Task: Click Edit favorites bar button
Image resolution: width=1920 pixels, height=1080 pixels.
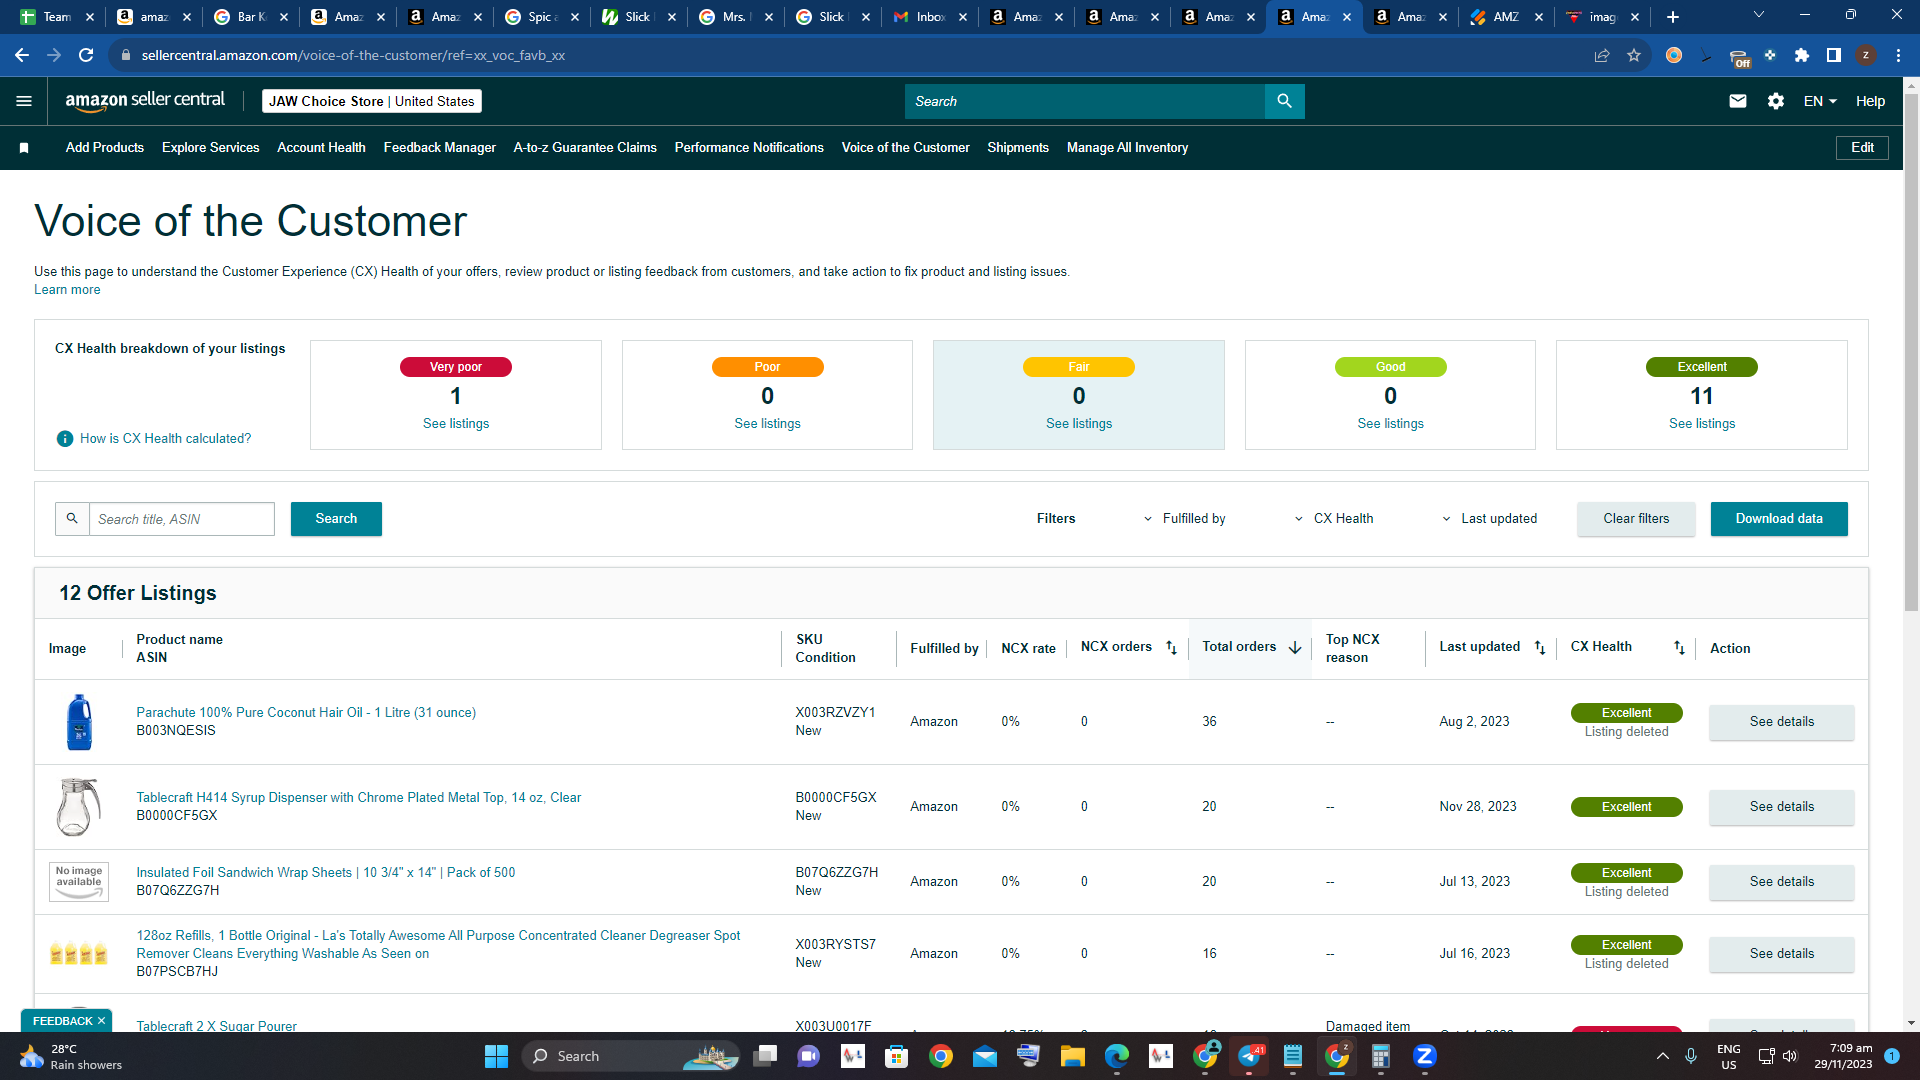Action: [x=1862, y=148]
